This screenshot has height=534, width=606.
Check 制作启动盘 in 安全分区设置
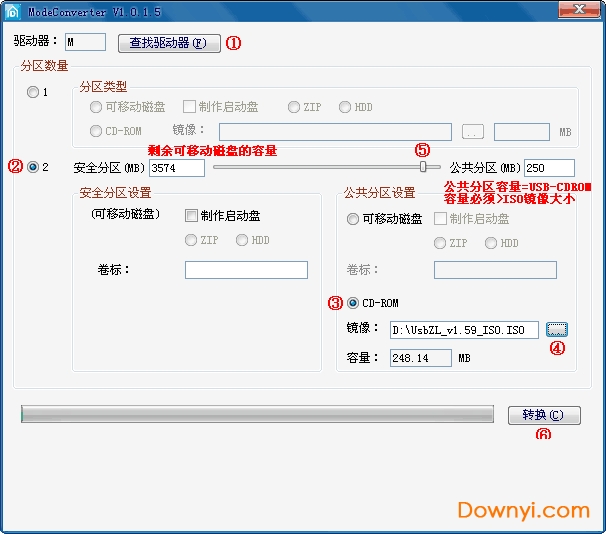191,216
